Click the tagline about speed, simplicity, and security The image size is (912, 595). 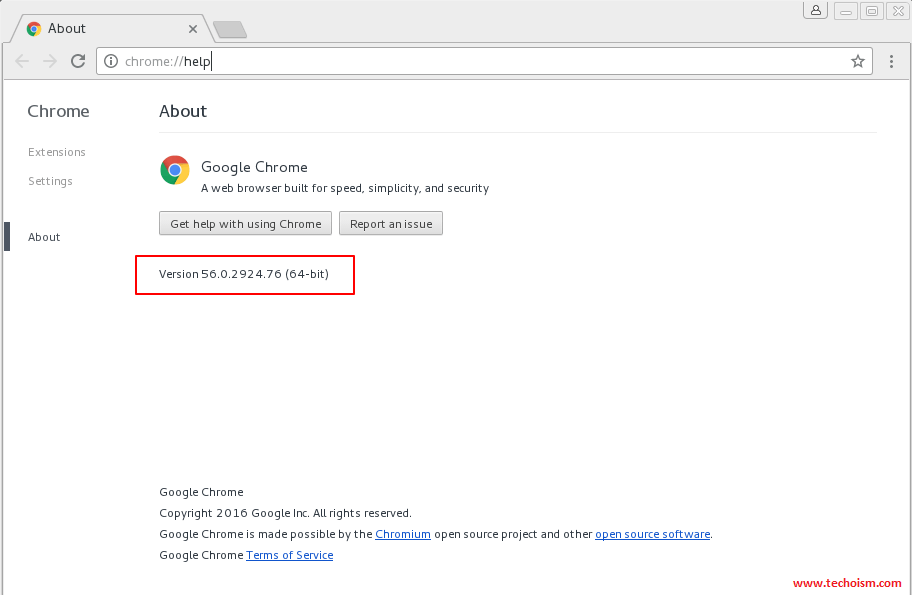click(x=345, y=188)
